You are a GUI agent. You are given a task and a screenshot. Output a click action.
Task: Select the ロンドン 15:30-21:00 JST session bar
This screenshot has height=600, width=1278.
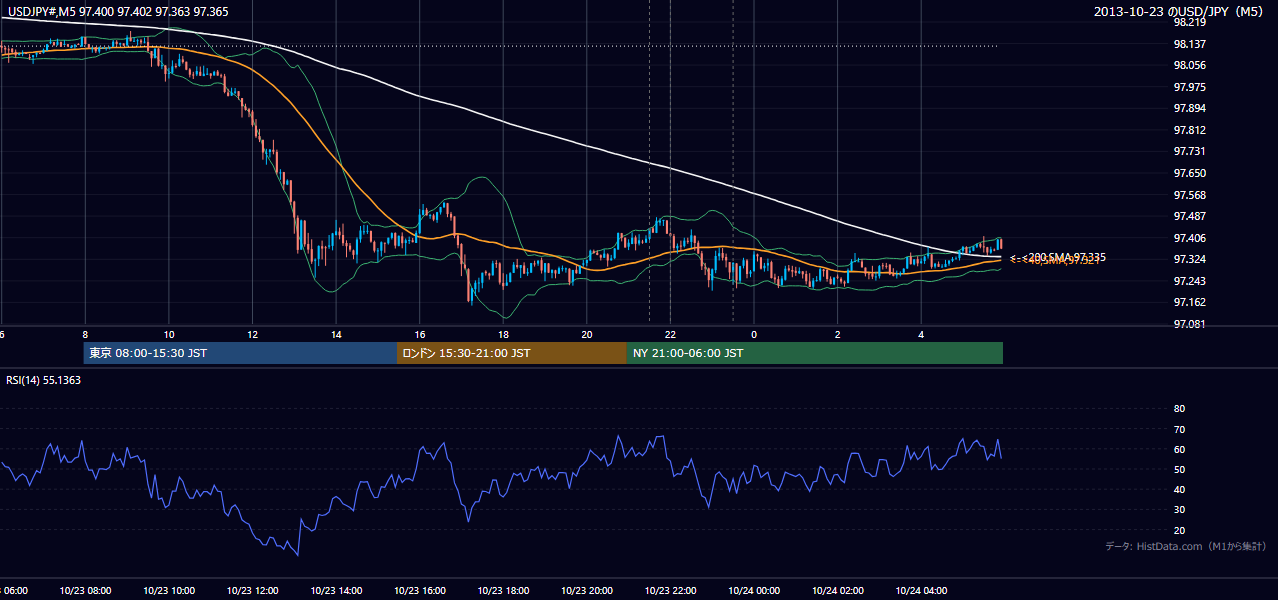pos(512,353)
